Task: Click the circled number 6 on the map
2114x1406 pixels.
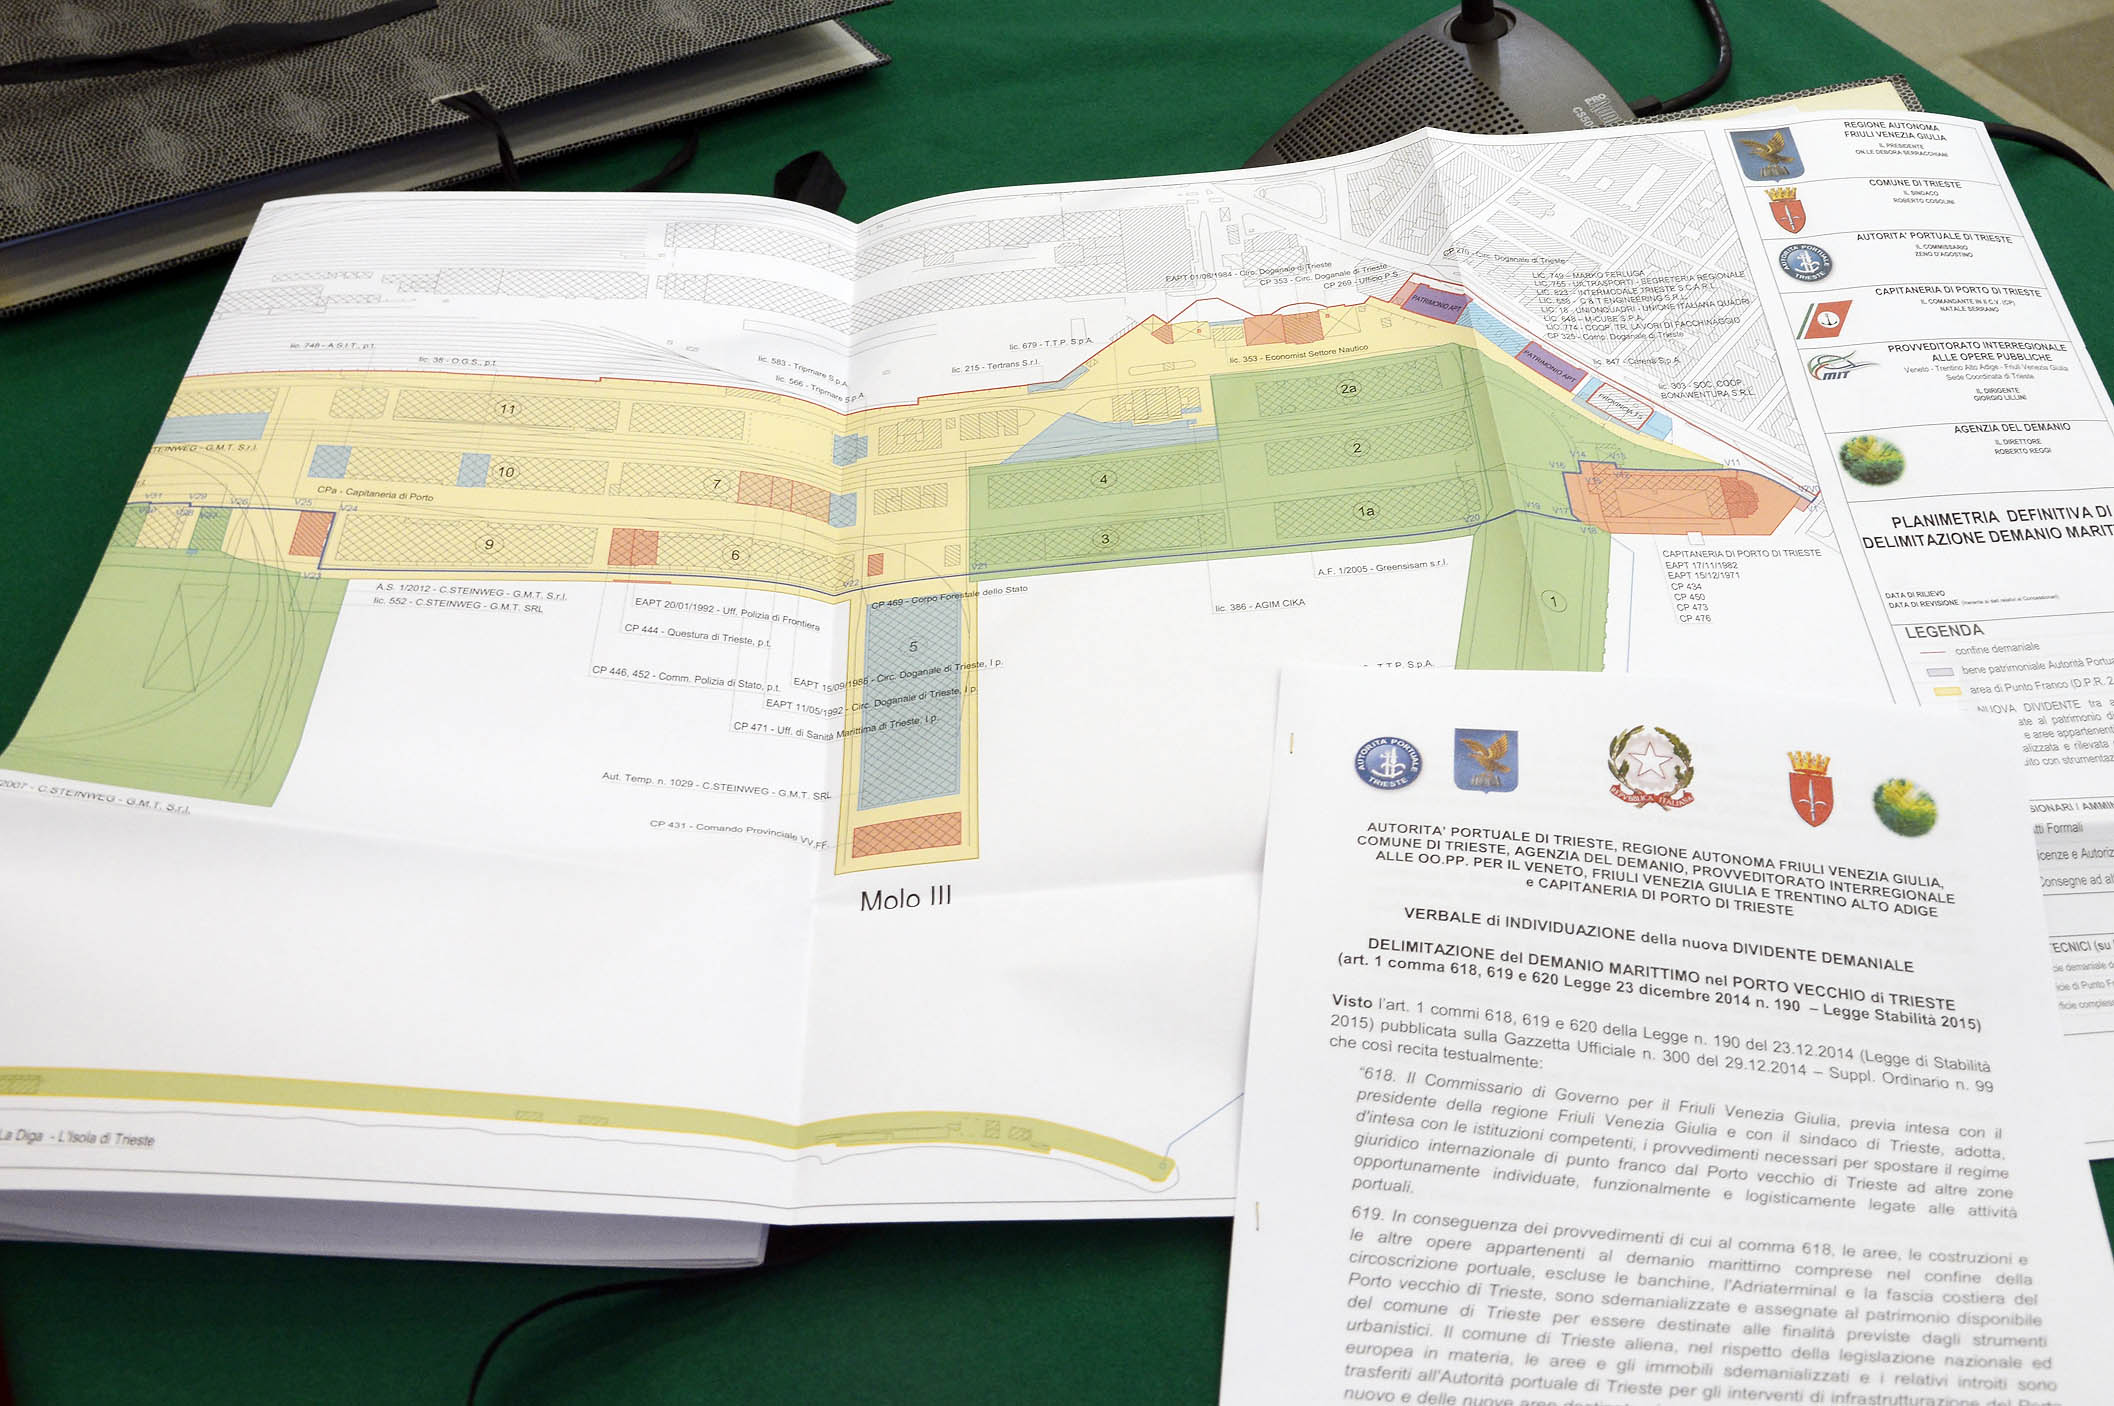Action: click(x=735, y=555)
